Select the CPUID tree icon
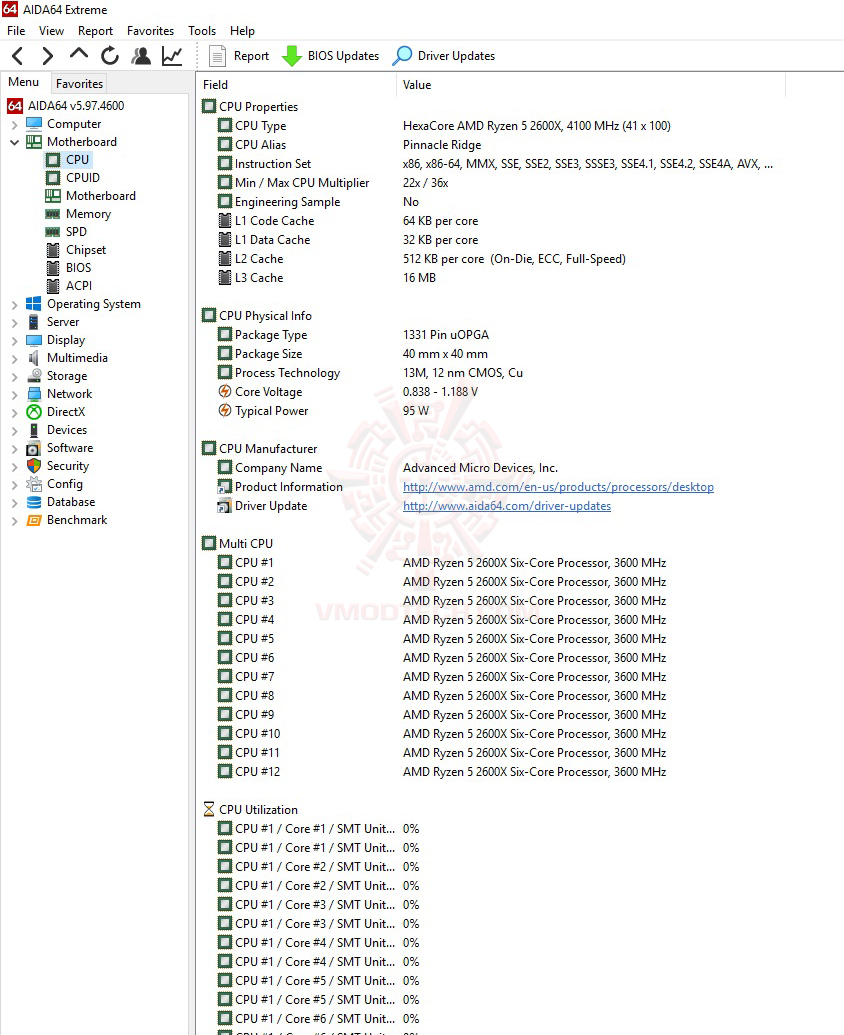The image size is (844, 1035). [x=53, y=178]
